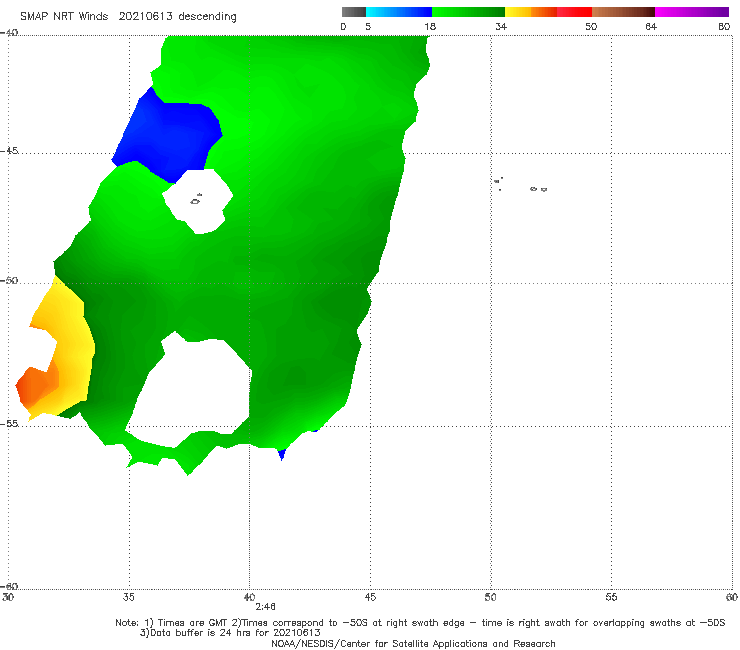Click the "SMAP NRT Winds" title text
740x650 pixels.
tap(64, 16)
